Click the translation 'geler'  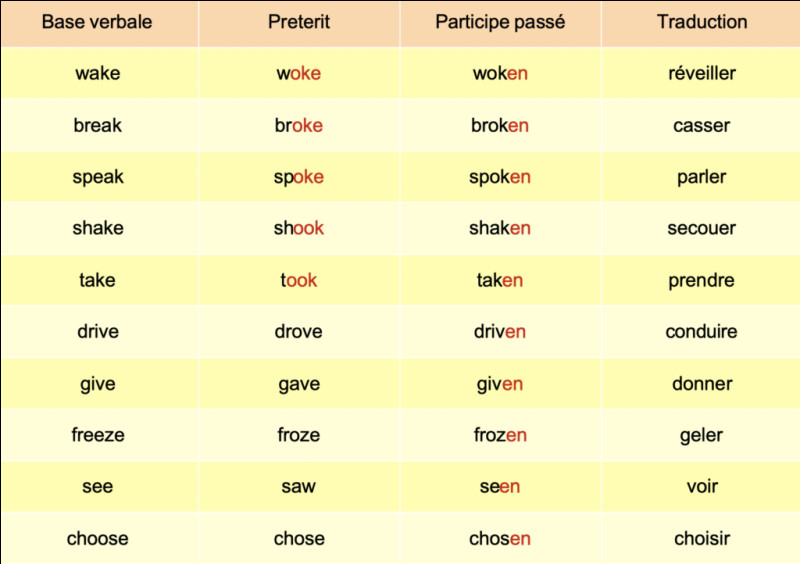click(x=702, y=435)
